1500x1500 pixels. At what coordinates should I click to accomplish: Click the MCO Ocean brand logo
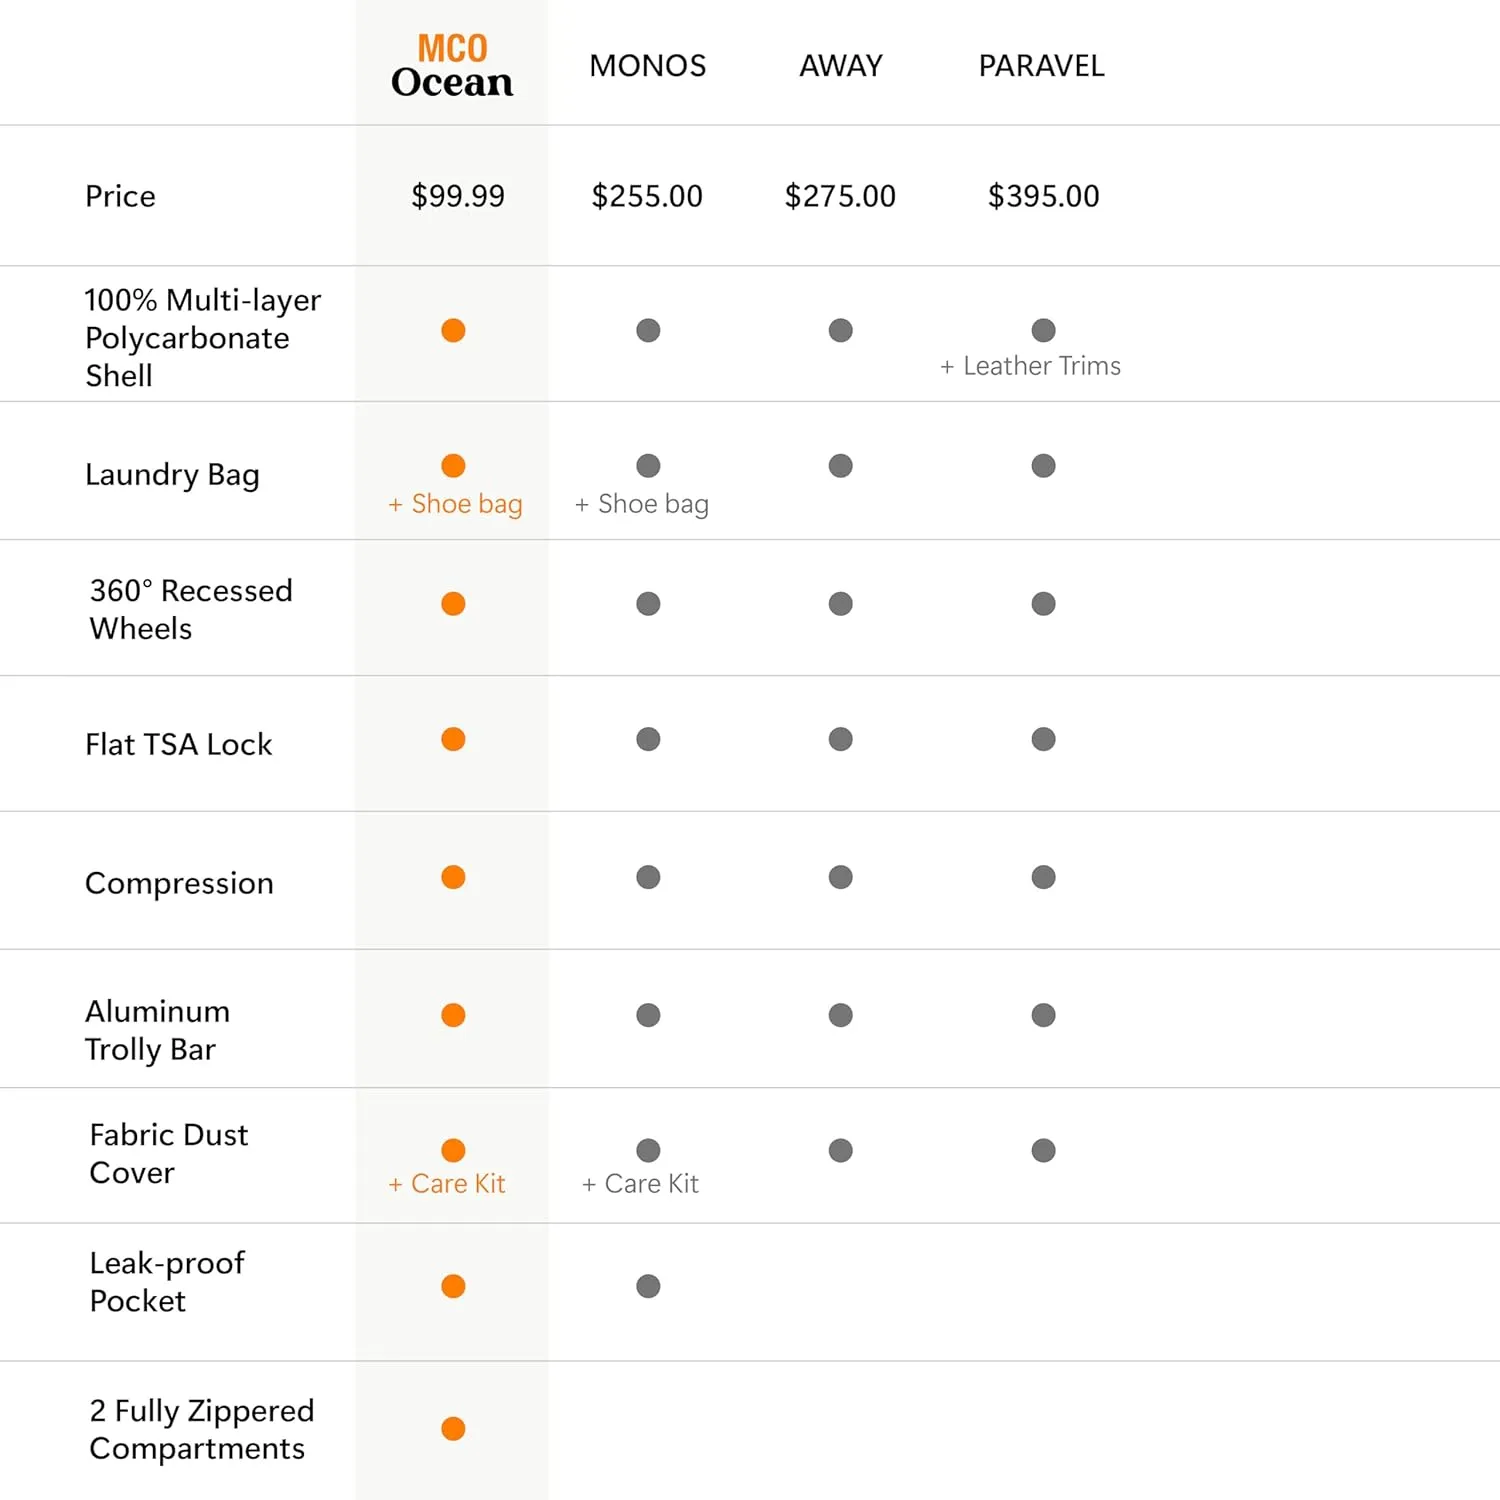coord(452,65)
